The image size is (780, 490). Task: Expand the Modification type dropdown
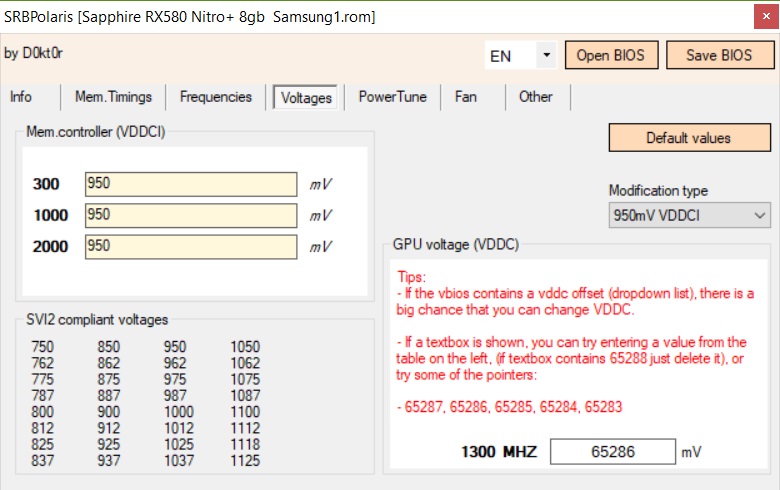[x=689, y=215]
